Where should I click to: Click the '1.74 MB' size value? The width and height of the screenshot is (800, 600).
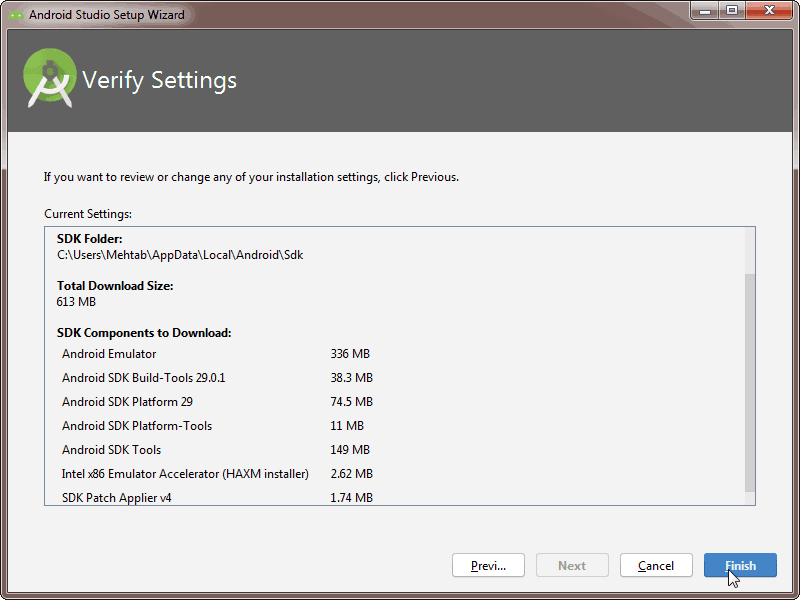point(352,497)
